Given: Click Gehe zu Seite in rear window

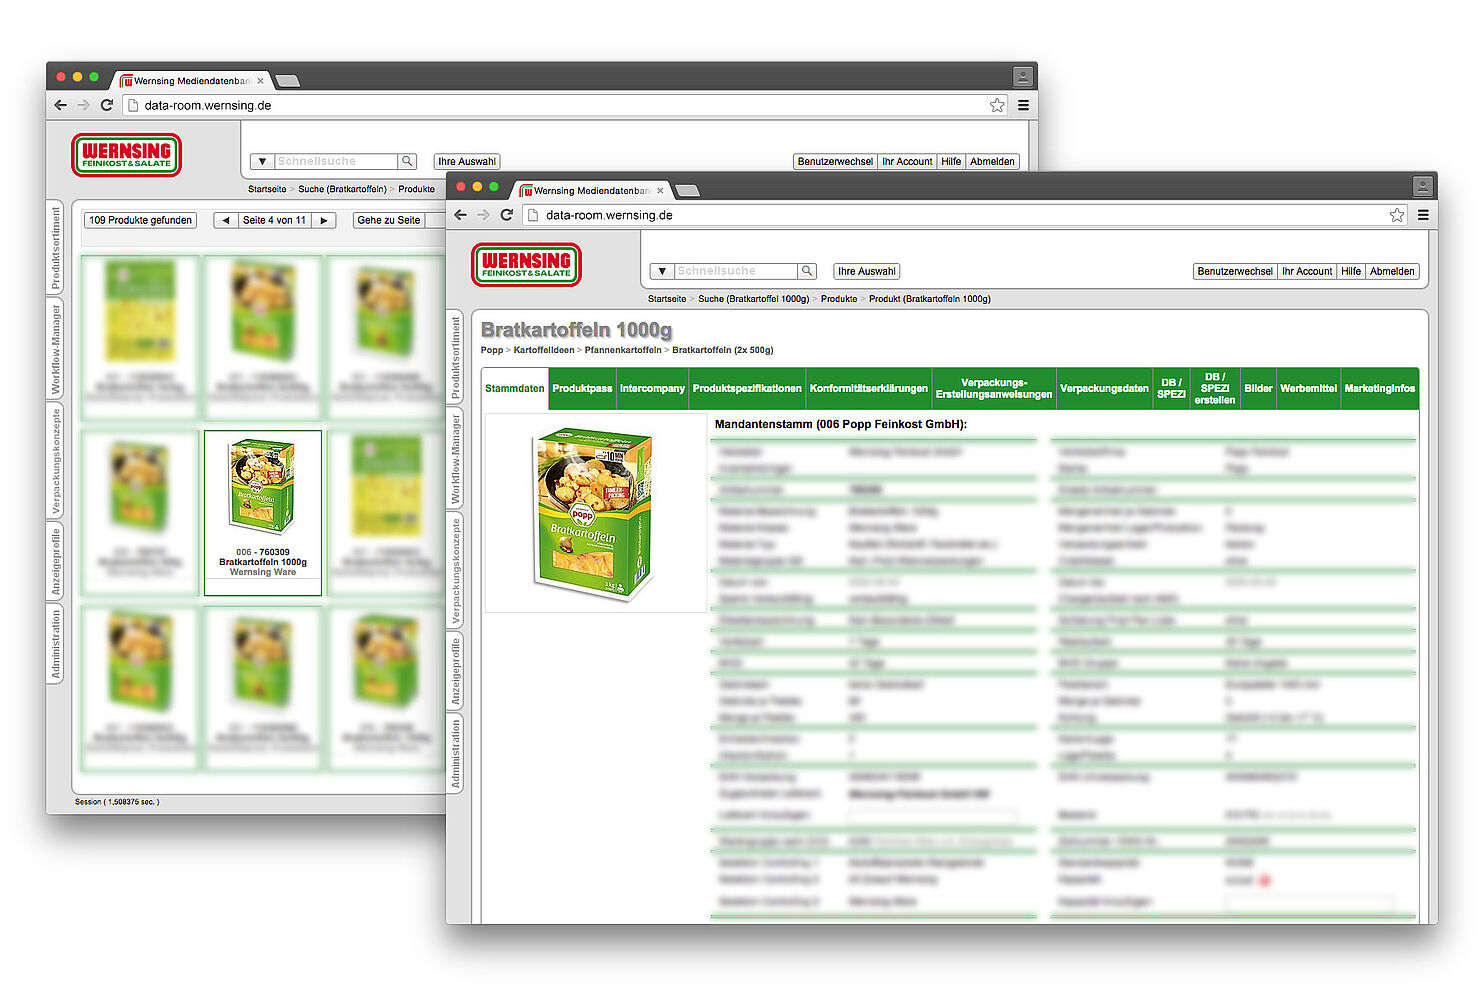Looking at the screenshot, I should [x=389, y=220].
